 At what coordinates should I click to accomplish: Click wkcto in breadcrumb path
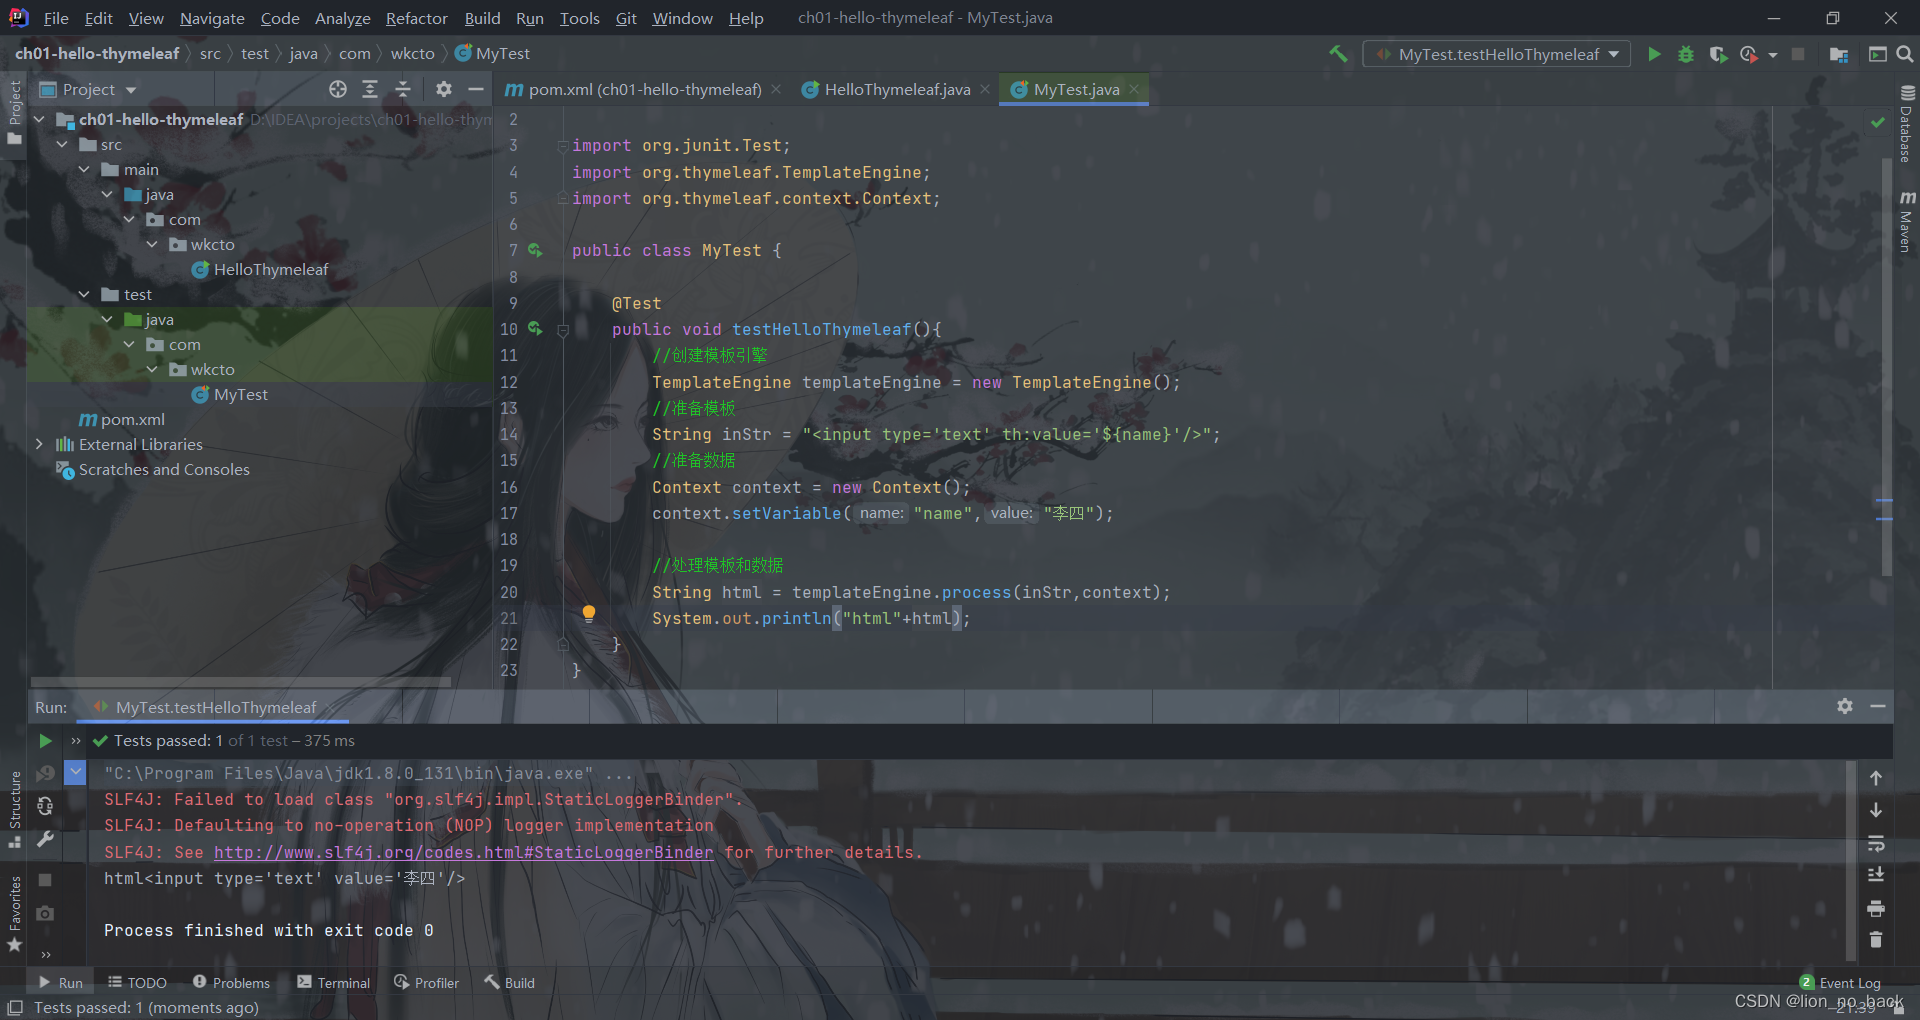[x=412, y=54]
